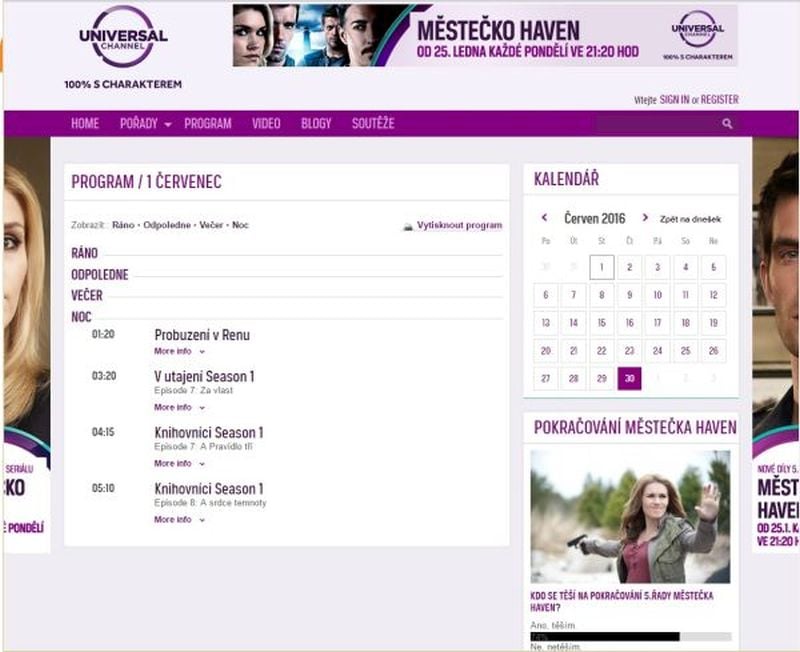Go to previous month in calendar
Image resolution: width=800 pixels, height=652 pixels.
point(544,218)
